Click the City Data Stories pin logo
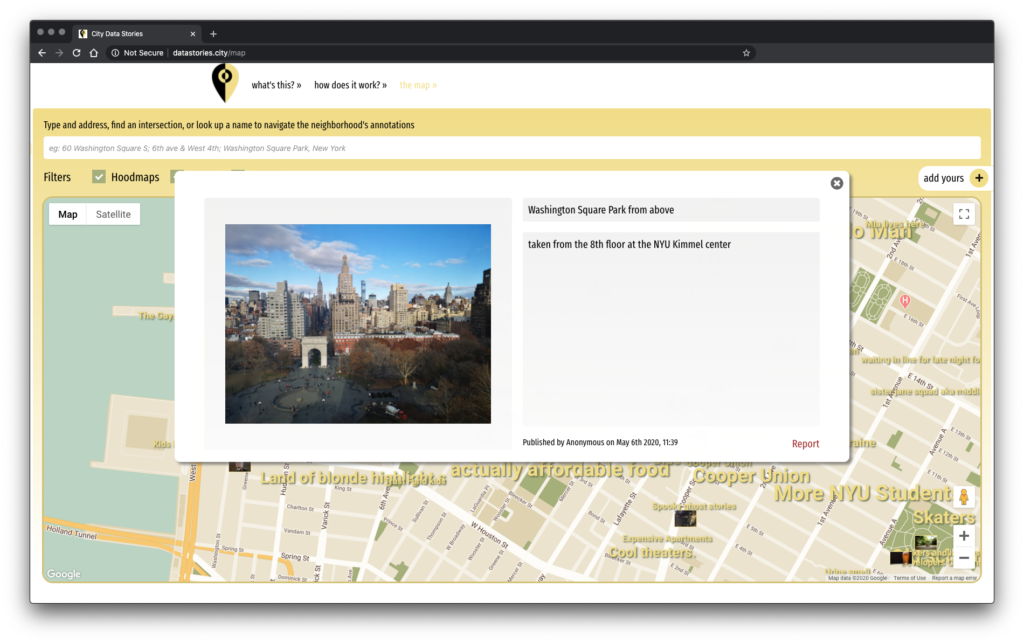The image size is (1024, 643). pyautogui.click(x=225, y=84)
